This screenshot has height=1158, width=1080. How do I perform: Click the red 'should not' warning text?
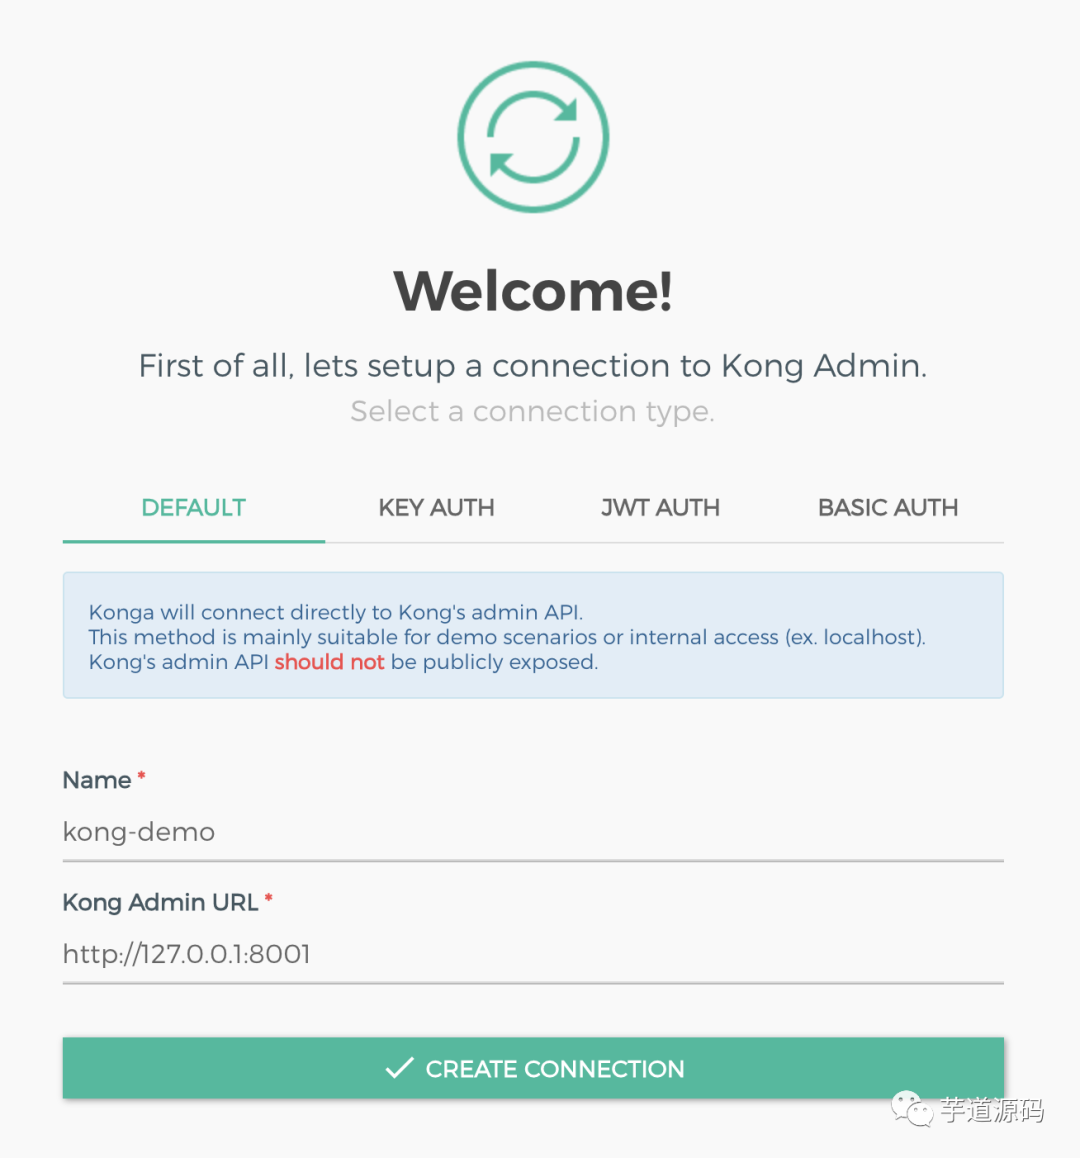point(329,662)
